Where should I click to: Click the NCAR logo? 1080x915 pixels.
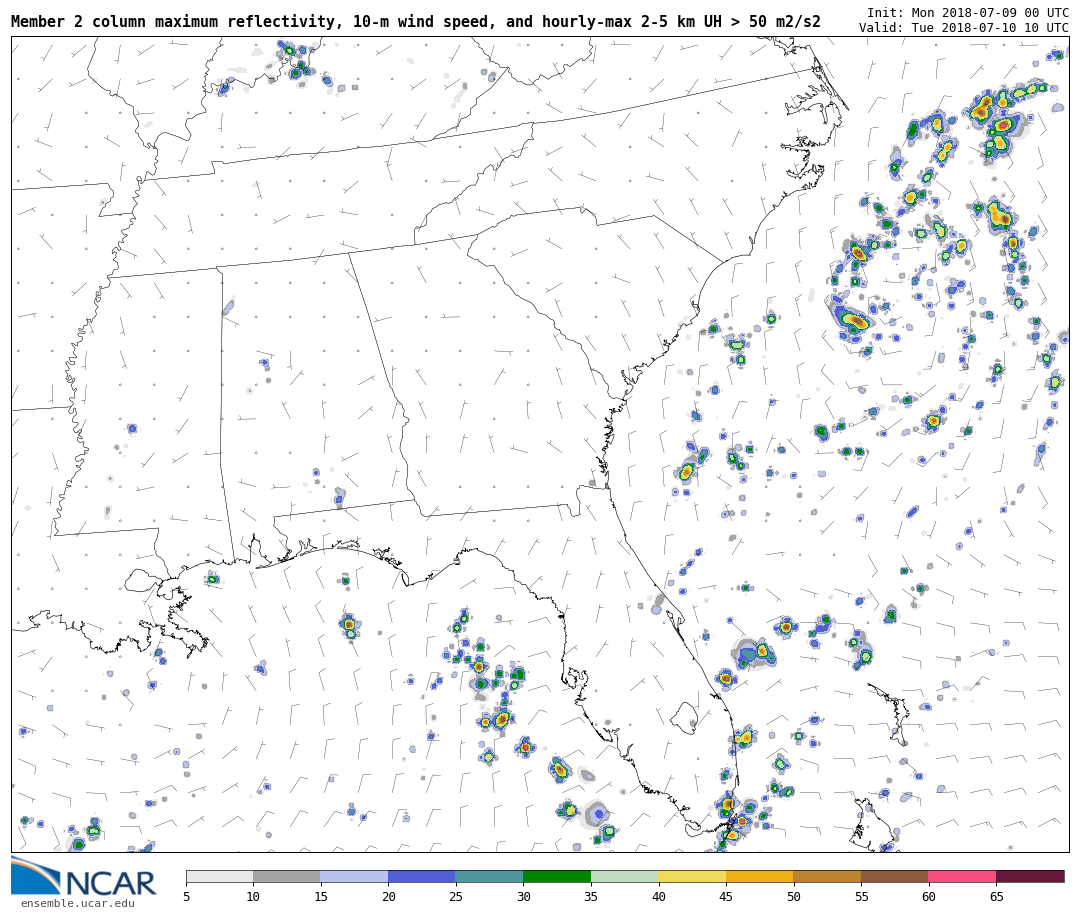coord(84,878)
